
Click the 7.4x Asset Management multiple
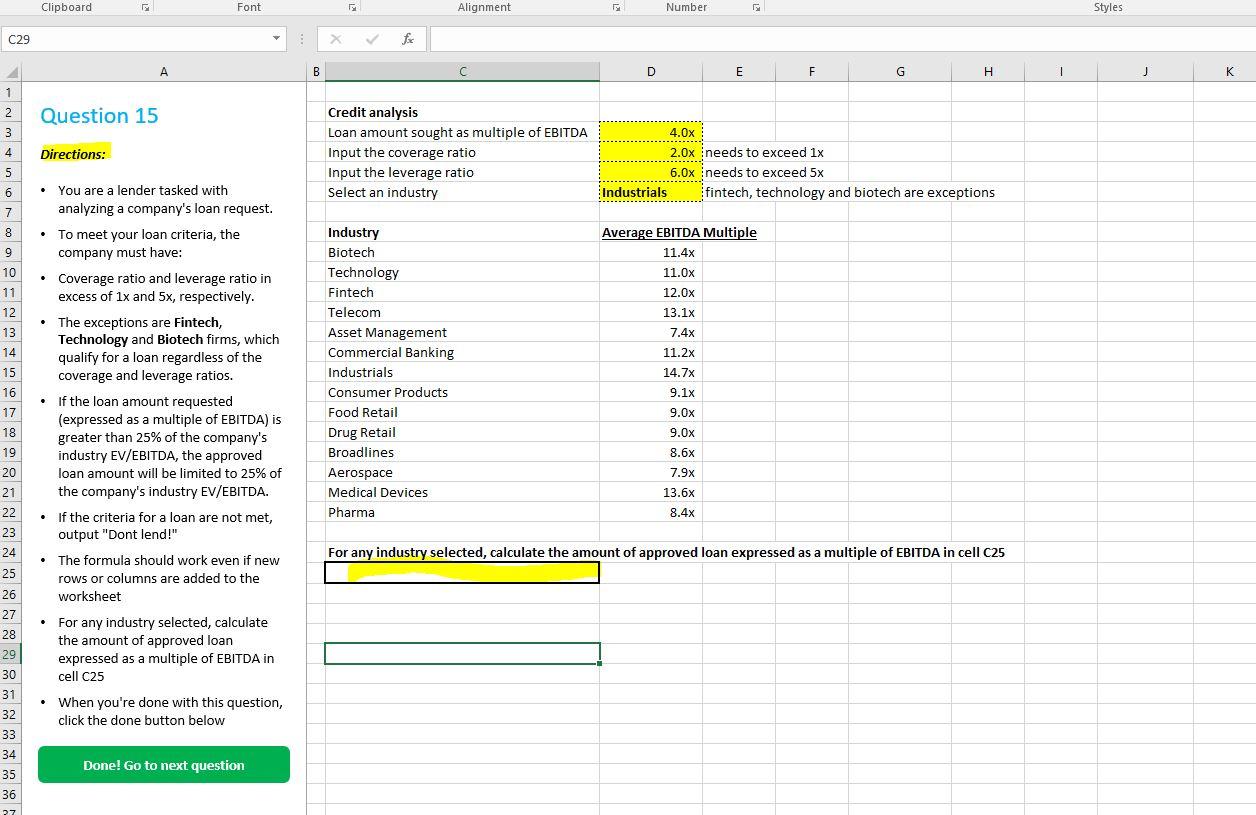tap(682, 332)
